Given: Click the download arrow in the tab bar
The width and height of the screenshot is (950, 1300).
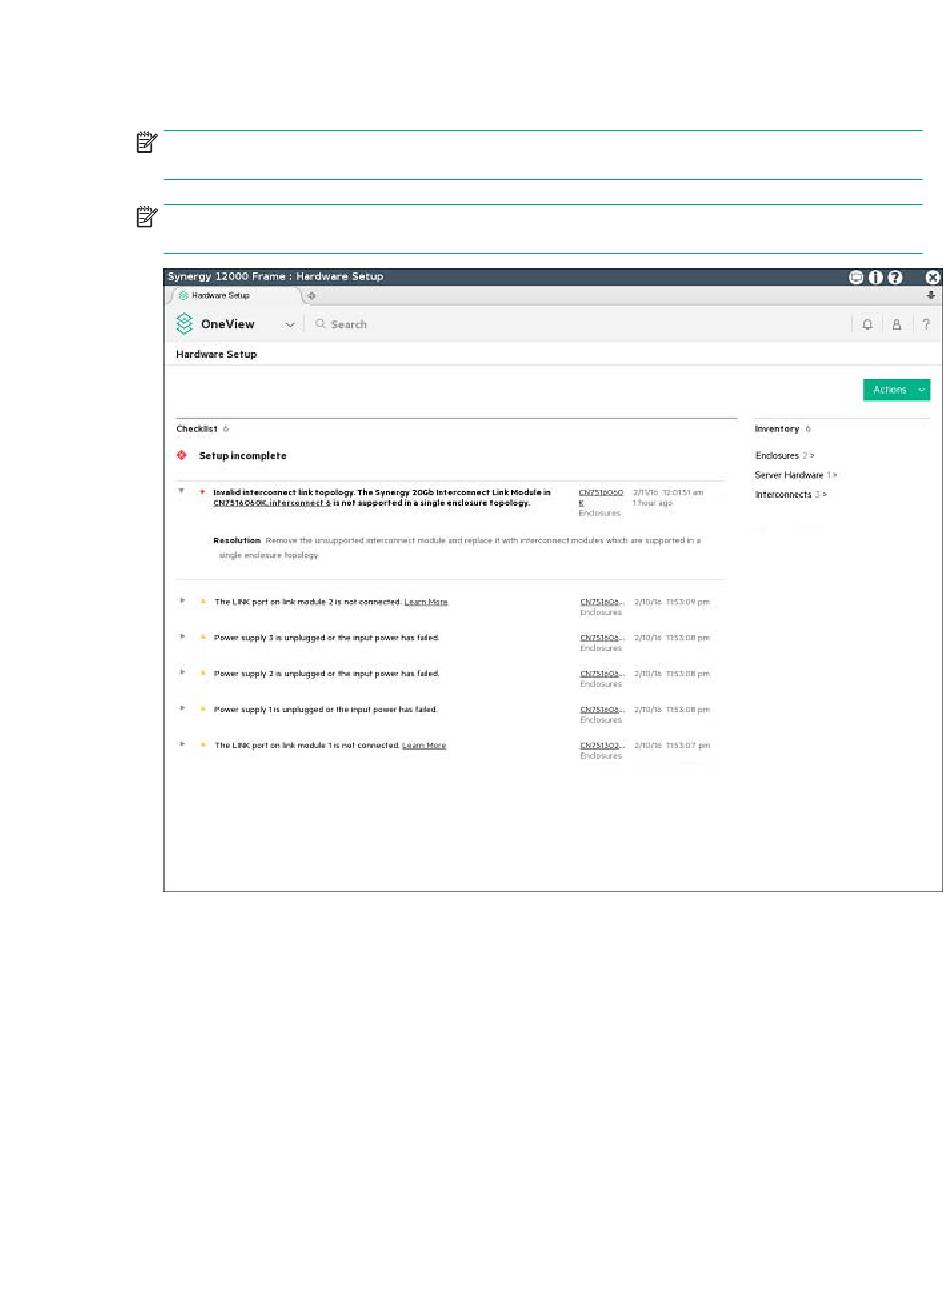Looking at the screenshot, I should [931, 295].
